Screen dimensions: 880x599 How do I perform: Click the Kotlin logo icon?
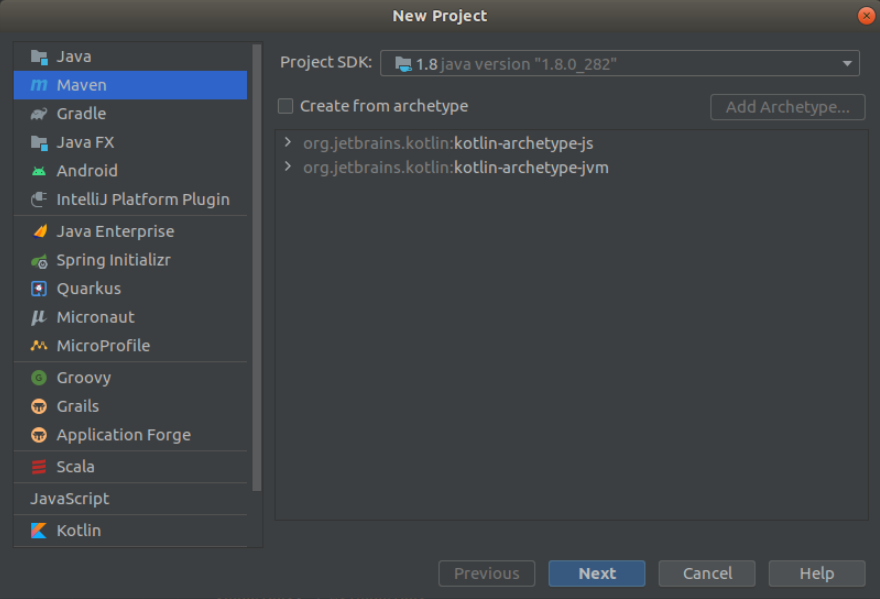(x=39, y=531)
